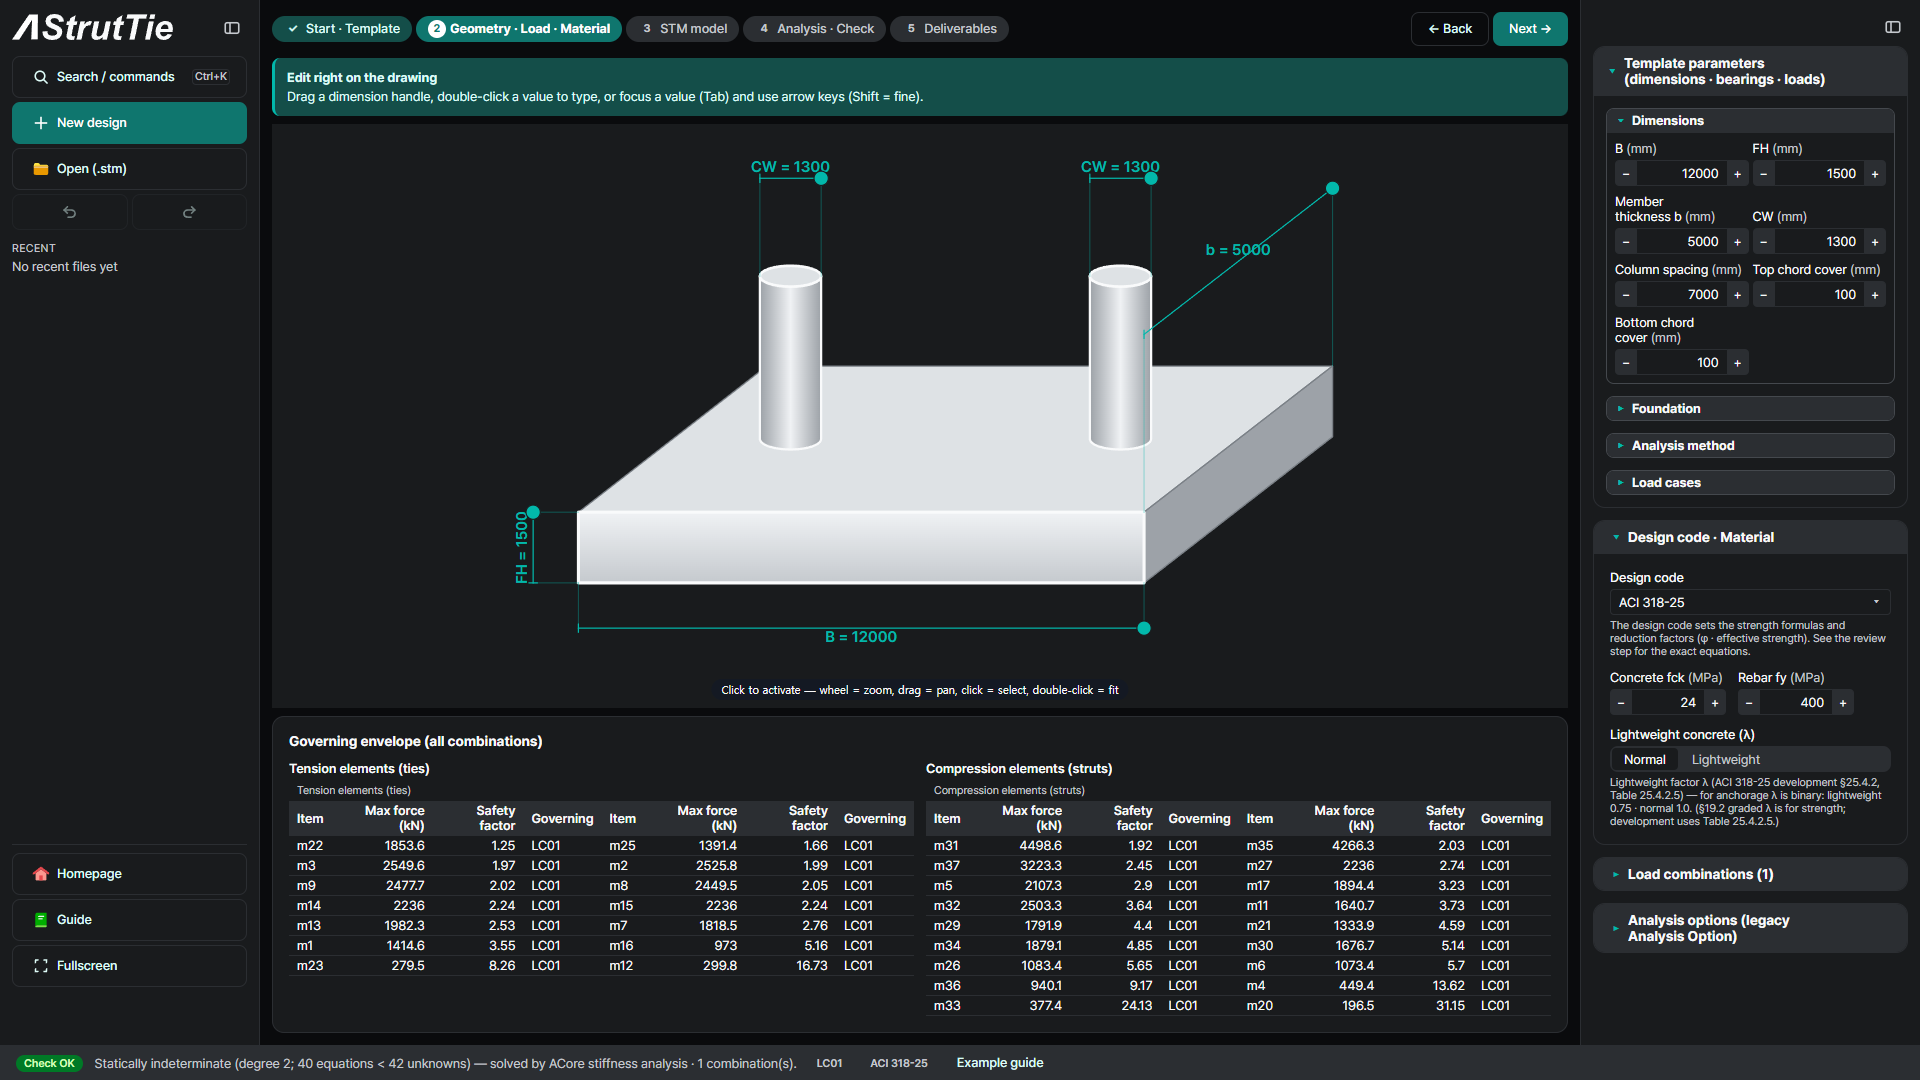Collapse the Dimensions section
Image resolution: width=1920 pixels, height=1080 pixels.
[1750, 121]
